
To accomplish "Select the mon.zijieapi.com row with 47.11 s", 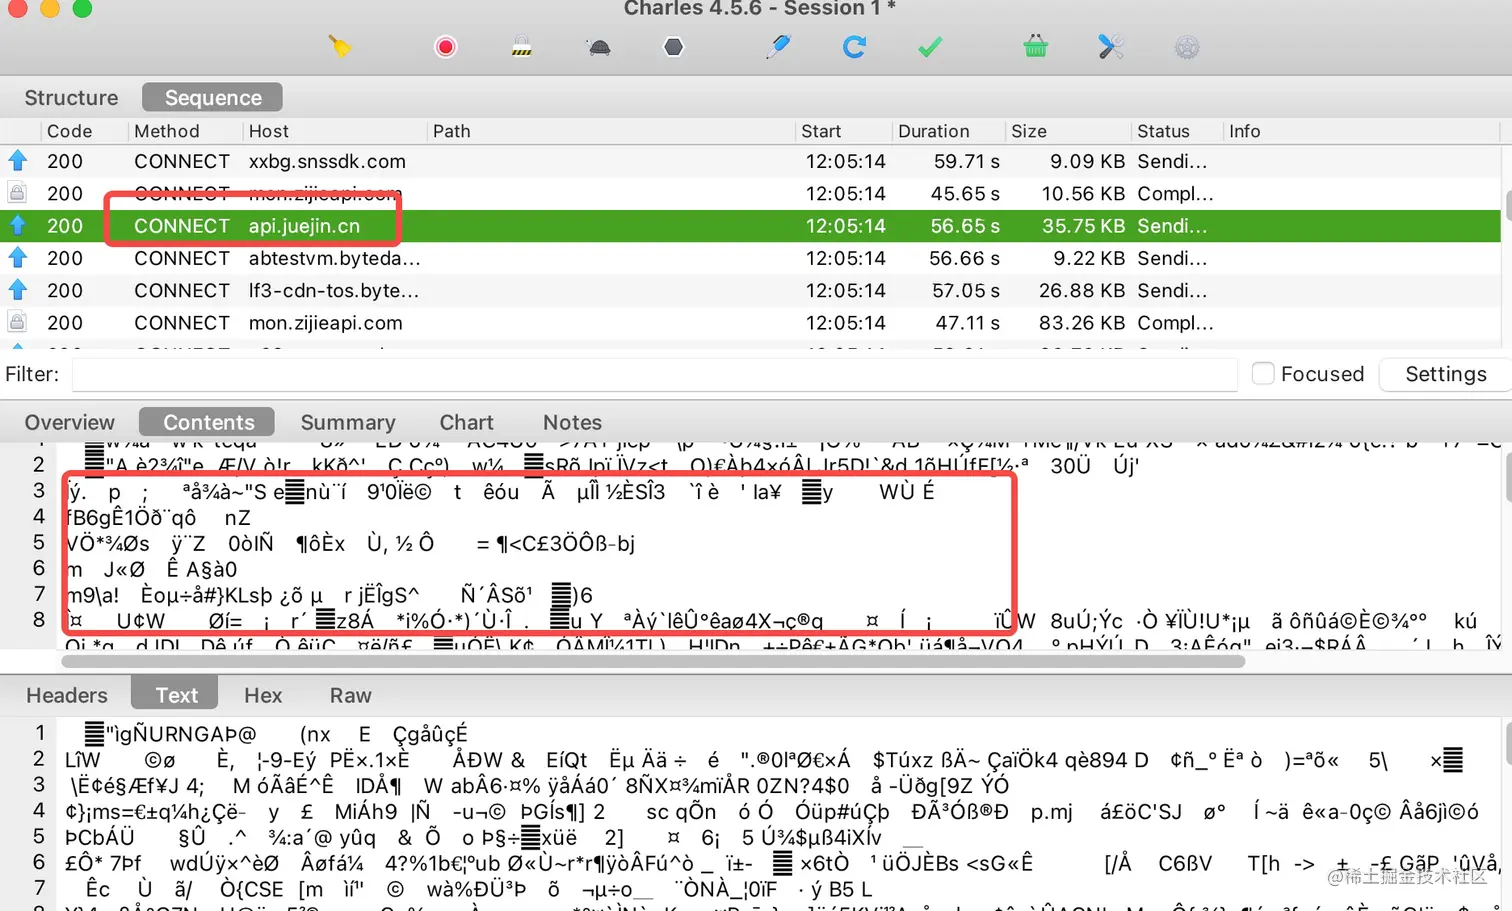I will pos(750,322).
